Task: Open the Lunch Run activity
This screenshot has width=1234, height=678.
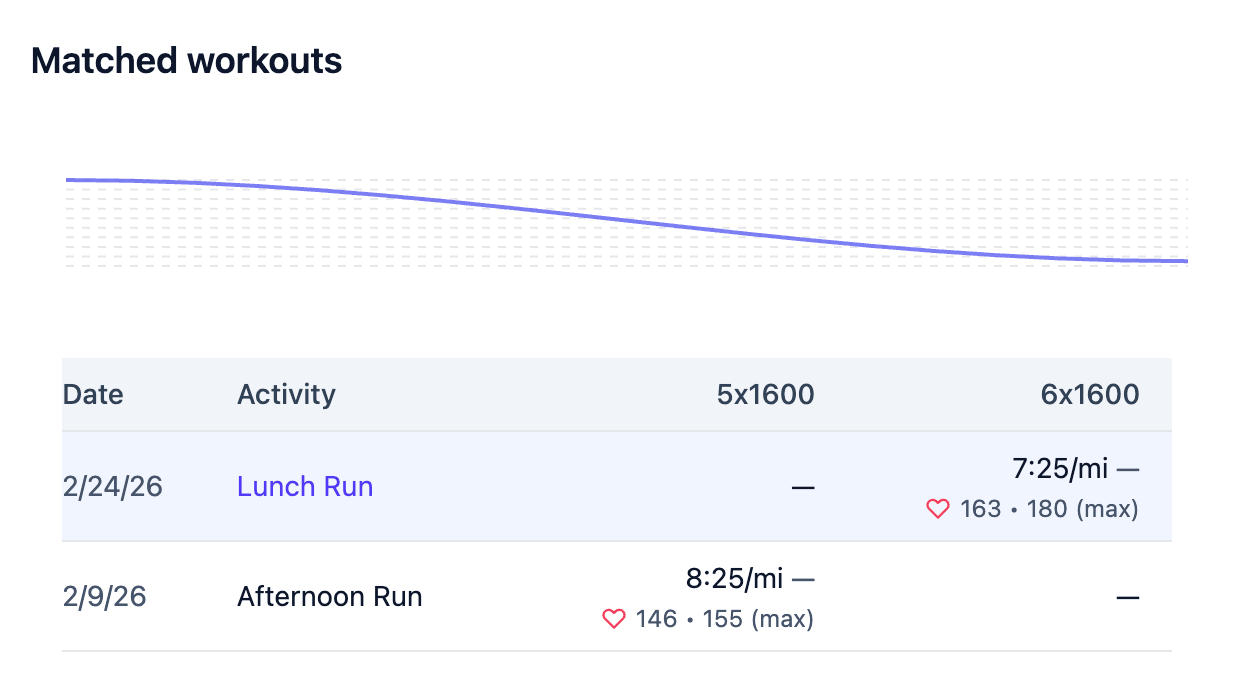Action: [305, 487]
